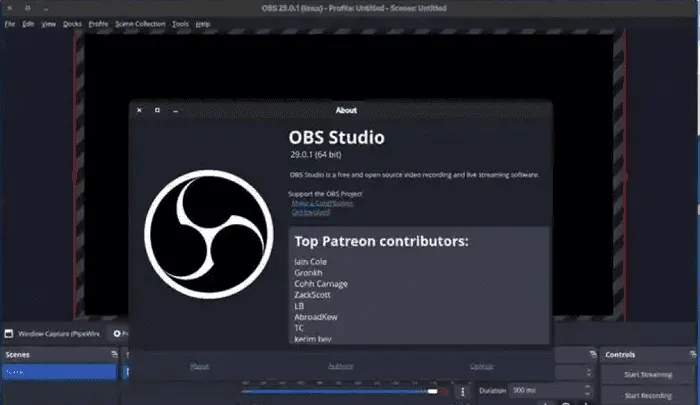Maximize the About dialog window
This screenshot has width=700, height=405.
pyautogui.click(x=157, y=110)
